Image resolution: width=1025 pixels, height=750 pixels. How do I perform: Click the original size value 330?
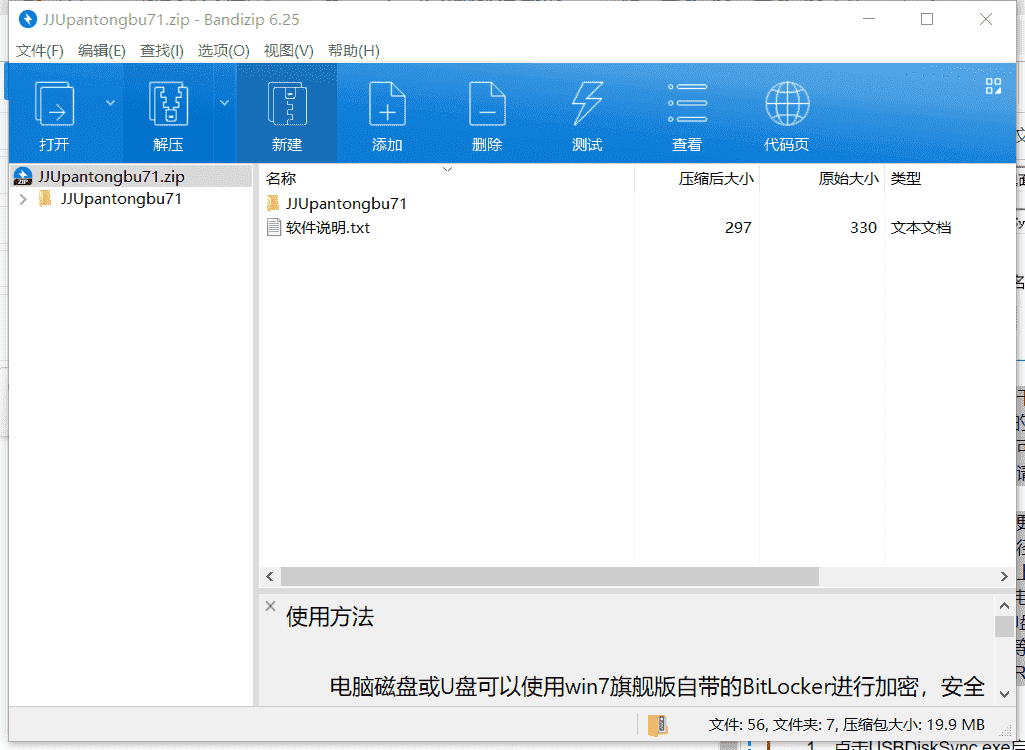click(864, 228)
